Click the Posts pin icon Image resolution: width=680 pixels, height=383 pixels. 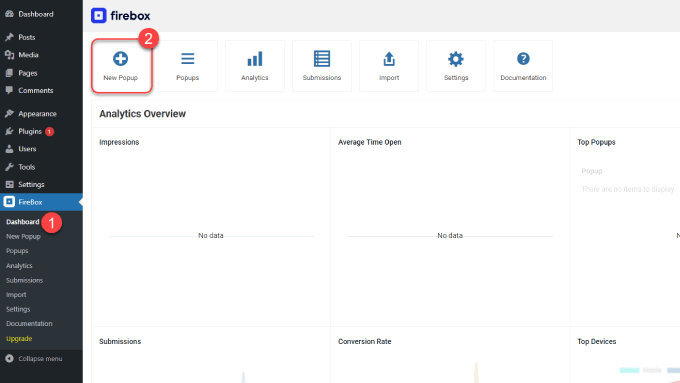9,37
